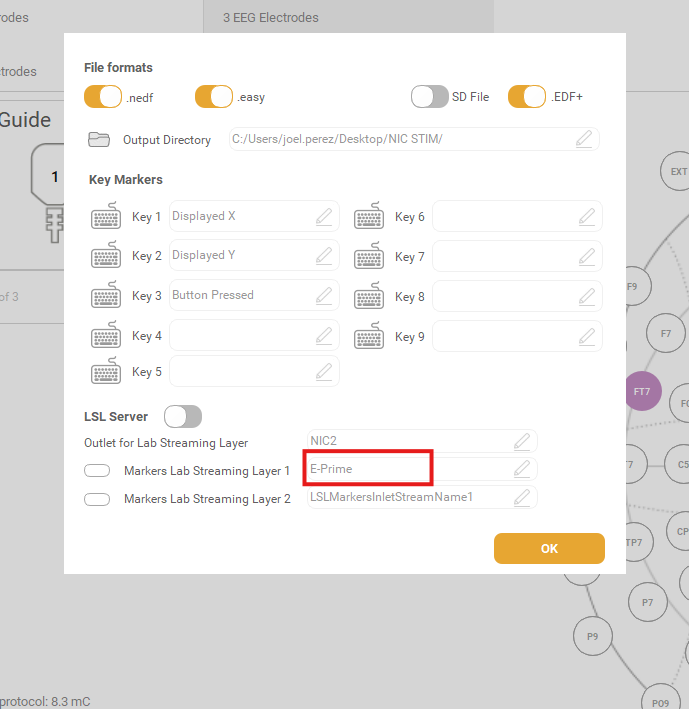689x709 pixels.
Task: Toggle the .EDF+ file format switch
Action: (x=527, y=96)
